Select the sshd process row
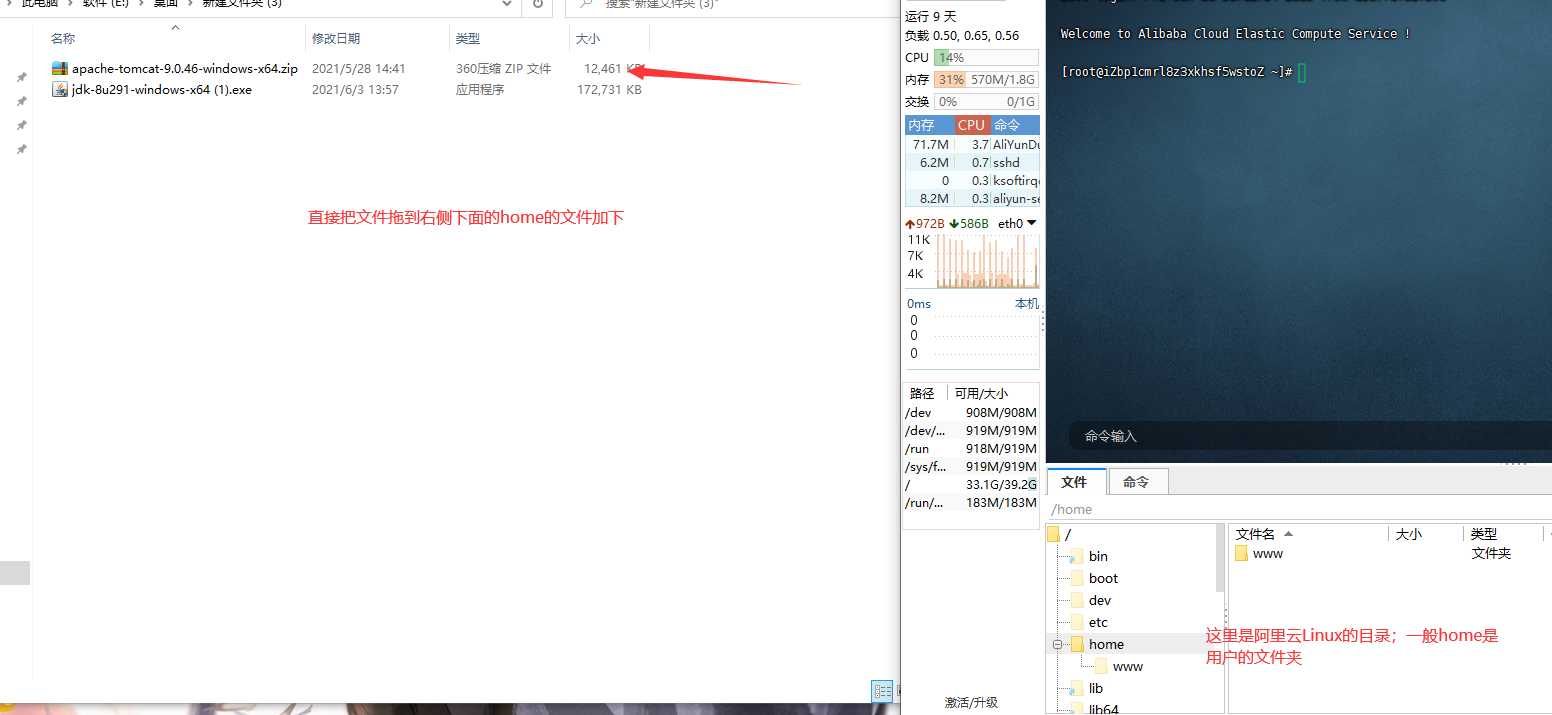Screen dimensions: 1552x715 coord(972,162)
